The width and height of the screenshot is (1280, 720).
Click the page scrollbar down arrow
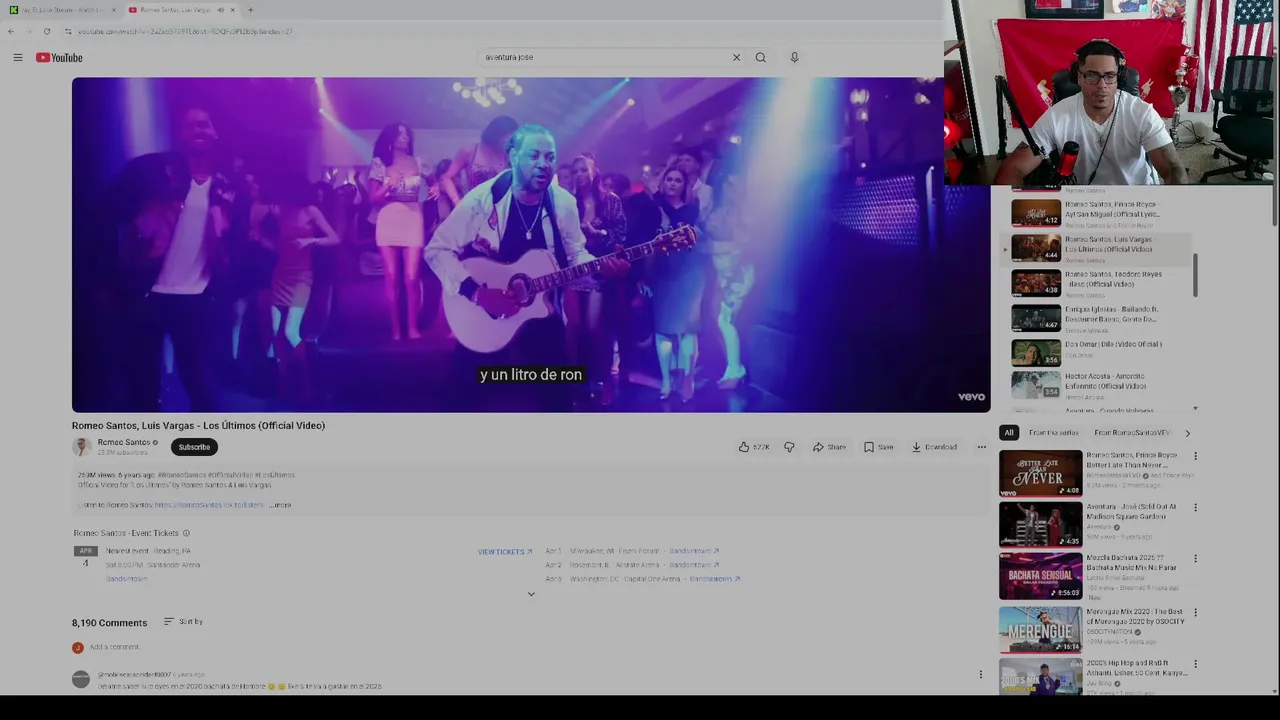(x=1275, y=690)
